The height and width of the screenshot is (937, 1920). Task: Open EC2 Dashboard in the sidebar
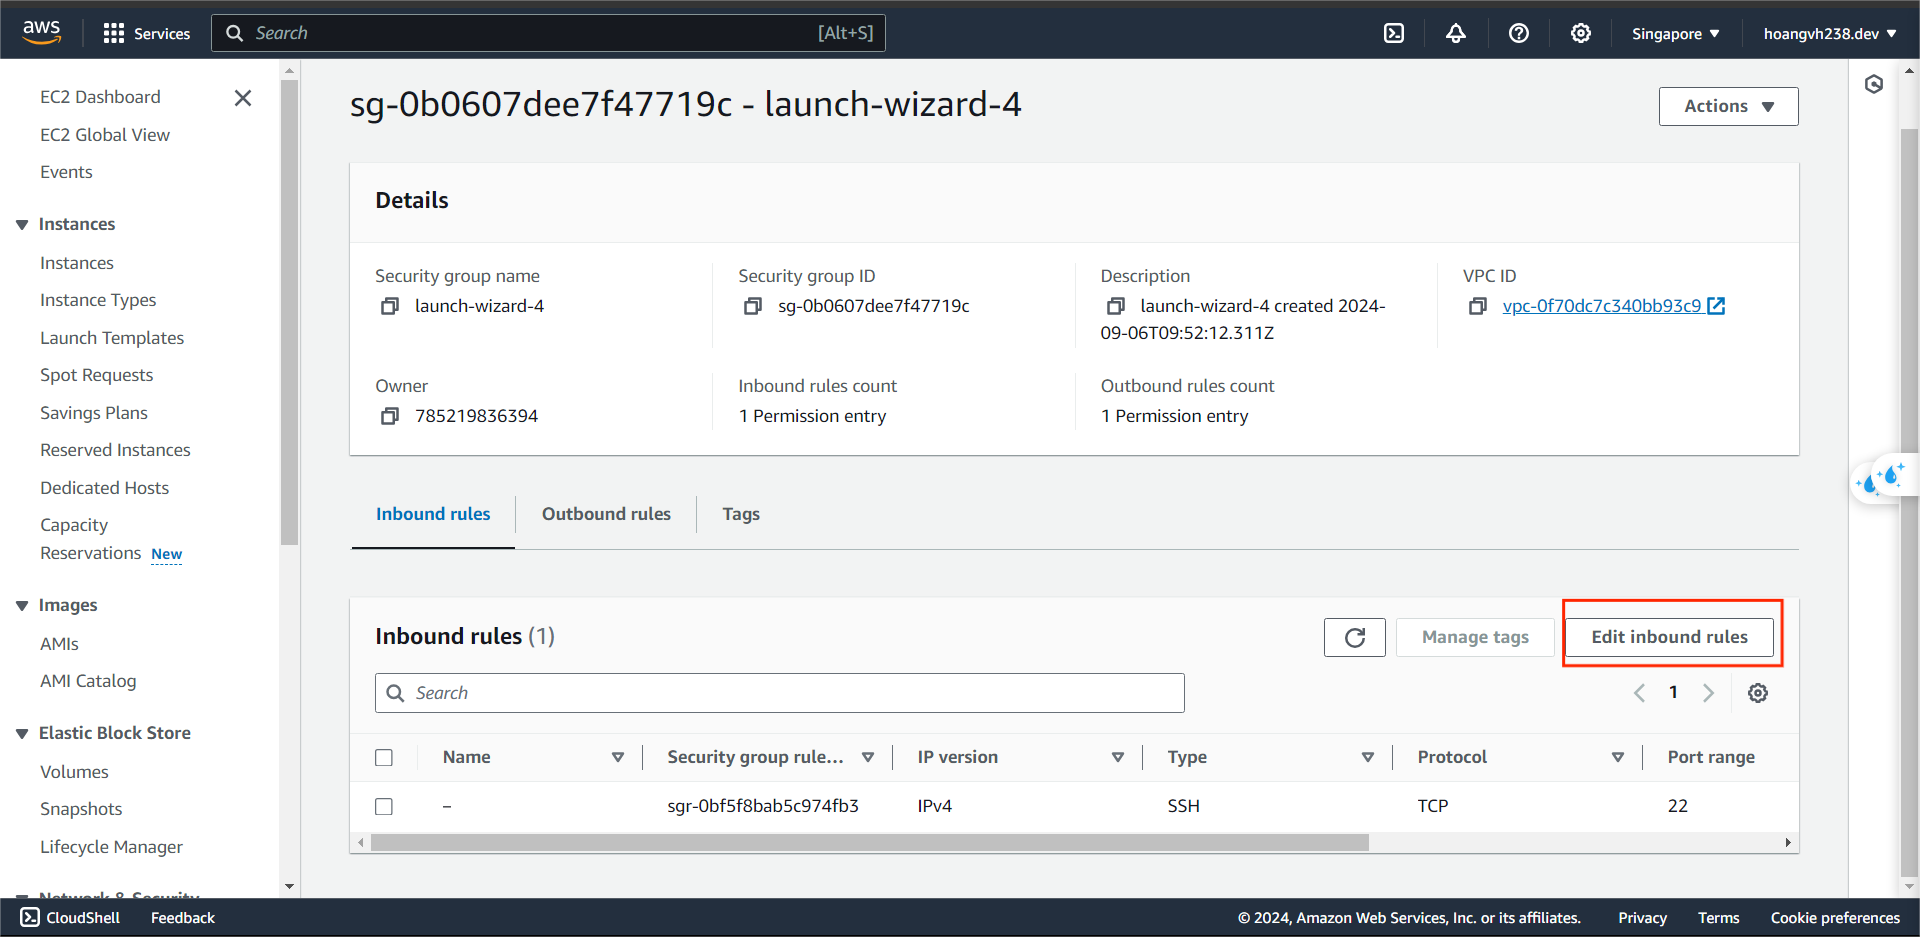click(x=100, y=97)
